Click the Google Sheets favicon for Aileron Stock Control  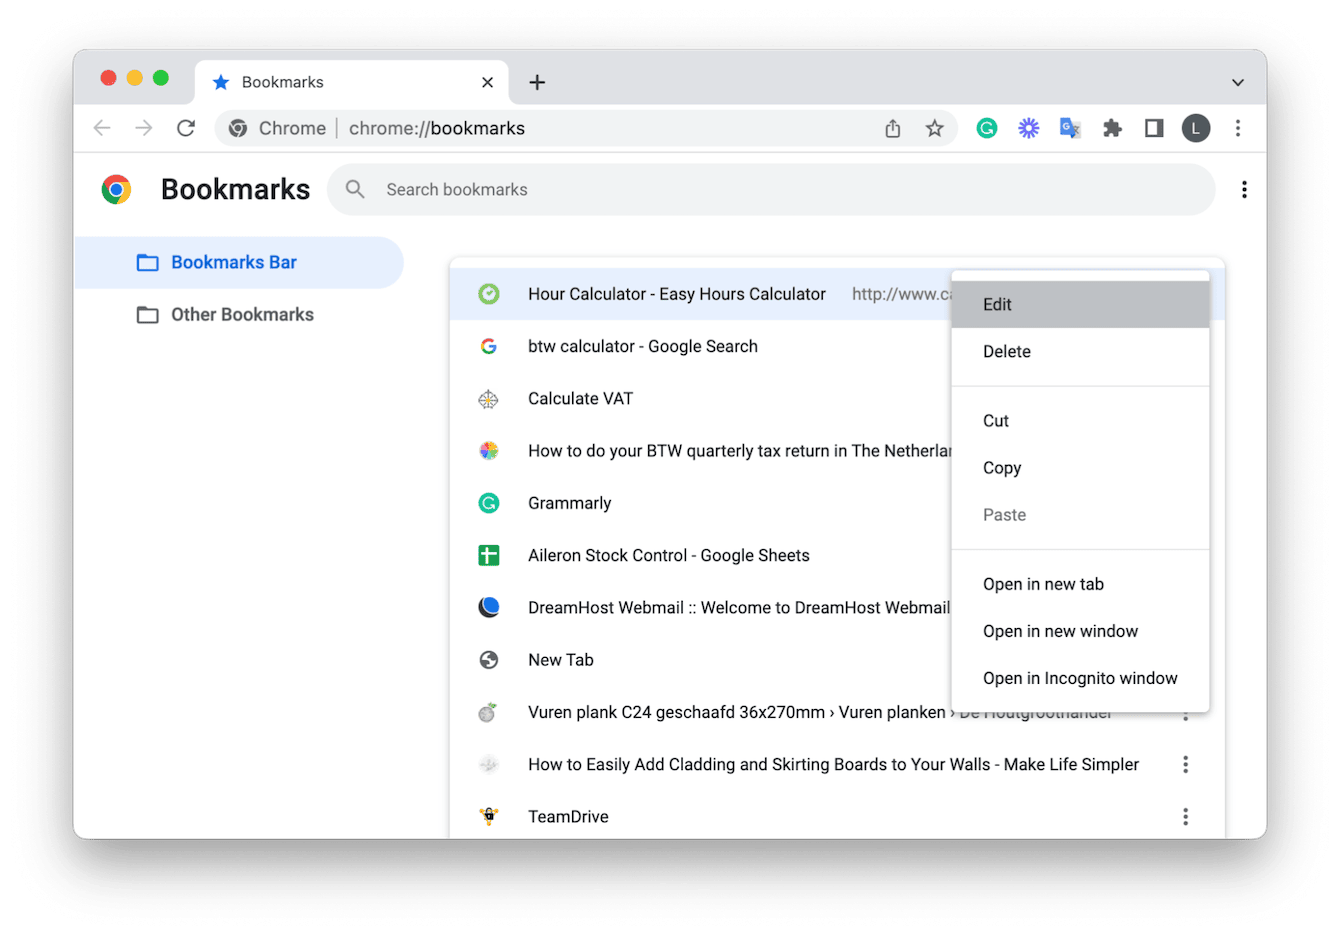click(488, 555)
